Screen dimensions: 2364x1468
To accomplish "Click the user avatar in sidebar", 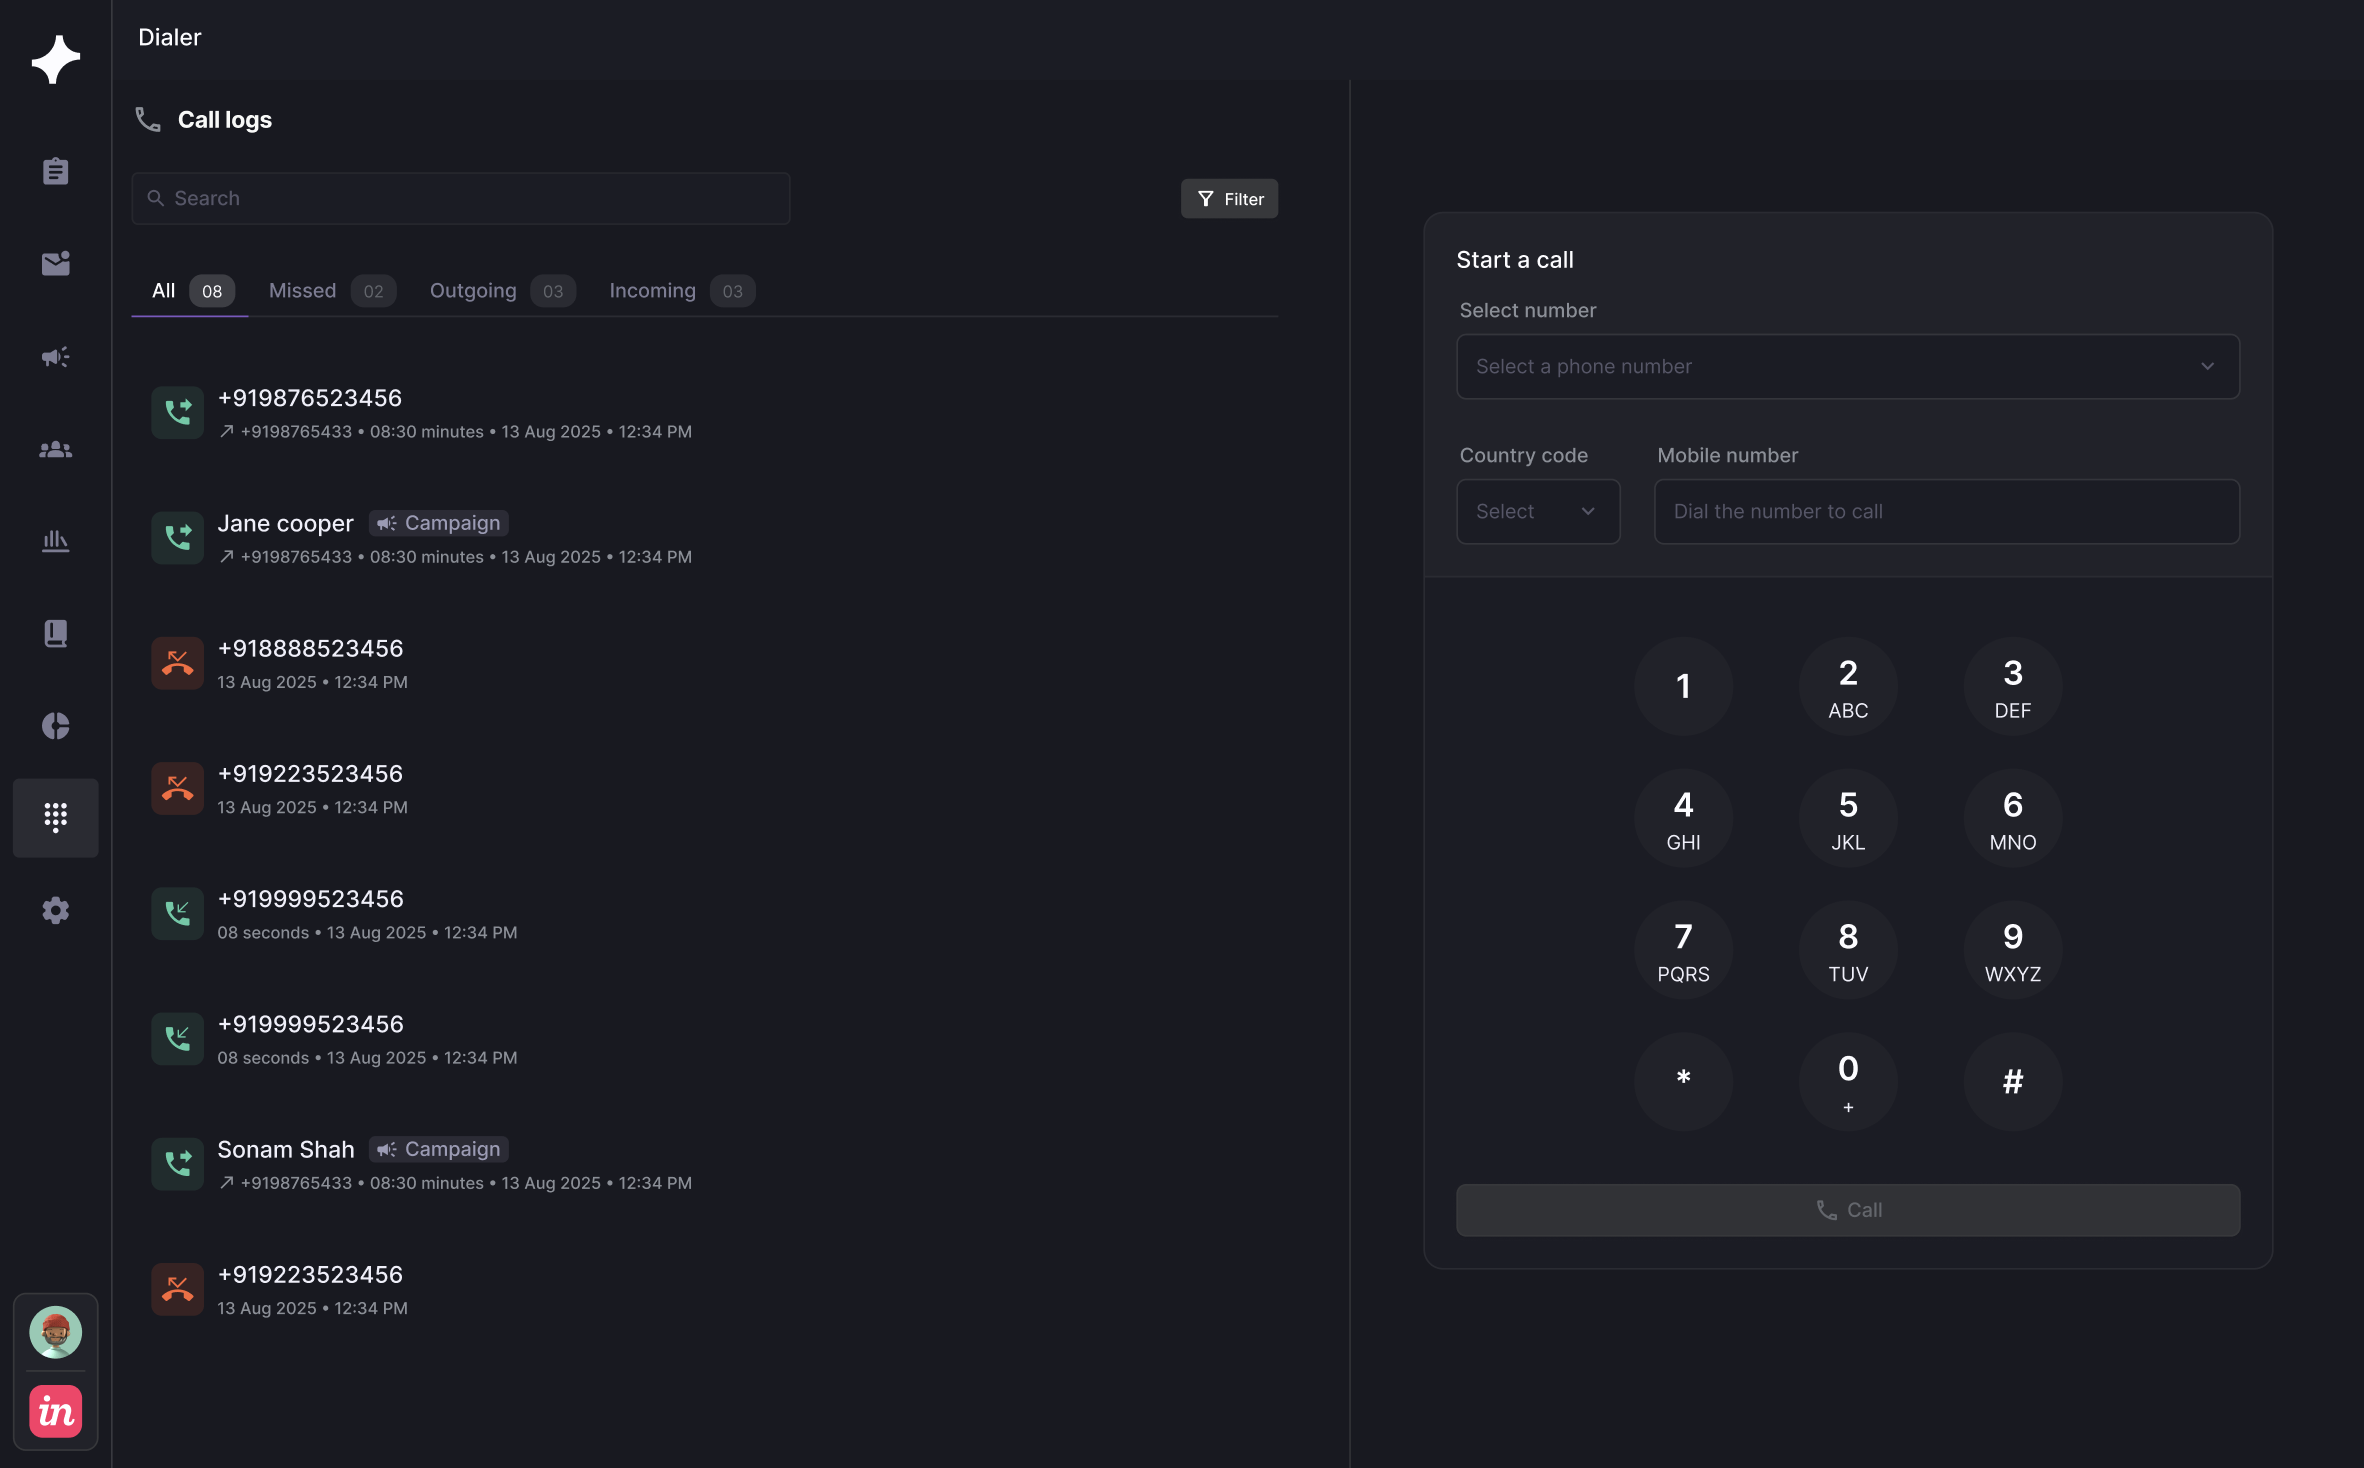I will tap(56, 1332).
